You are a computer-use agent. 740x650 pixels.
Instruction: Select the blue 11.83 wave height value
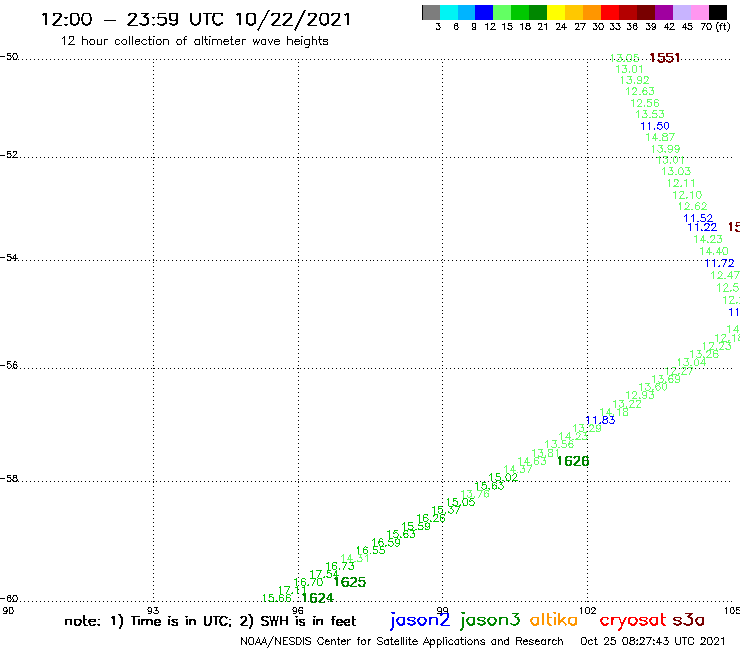coord(600,420)
